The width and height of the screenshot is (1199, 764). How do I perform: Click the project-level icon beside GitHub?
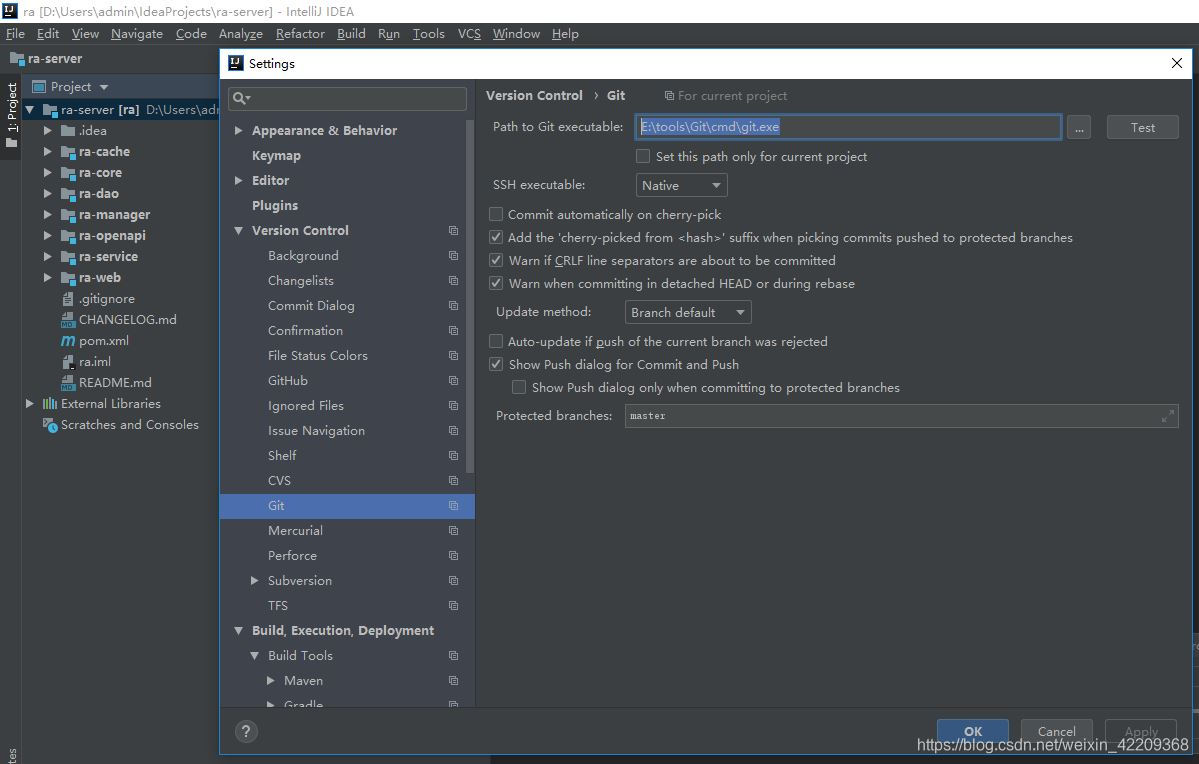tap(453, 380)
